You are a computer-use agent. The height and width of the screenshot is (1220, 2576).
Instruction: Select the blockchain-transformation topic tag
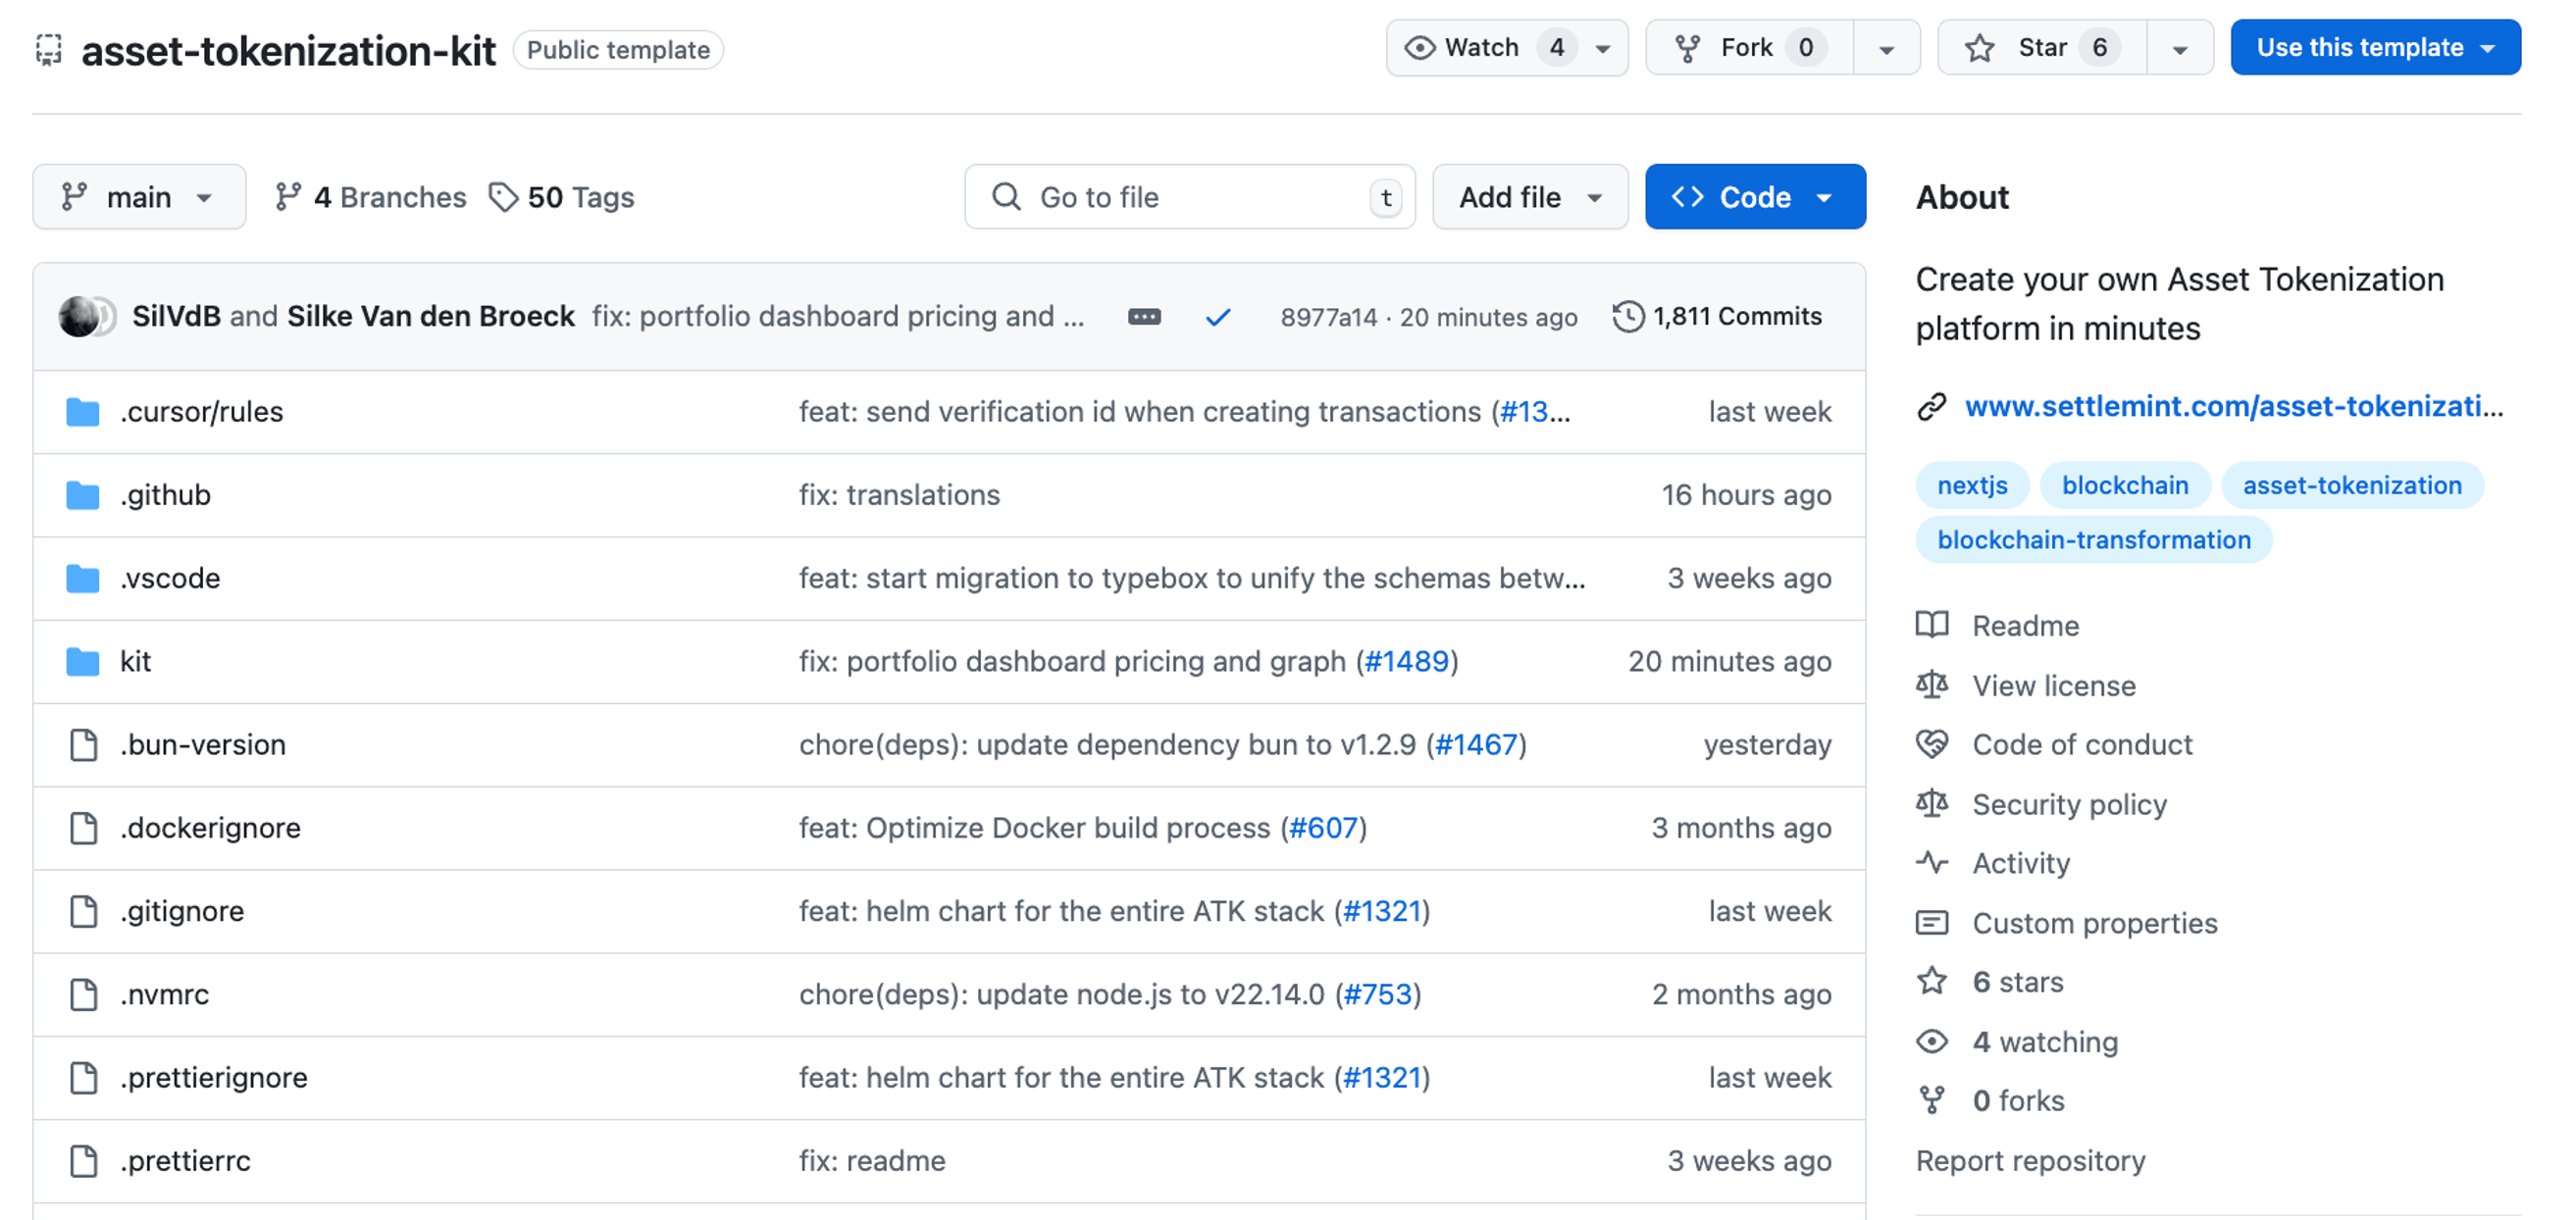pyautogui.click(x=2093, y=540)
